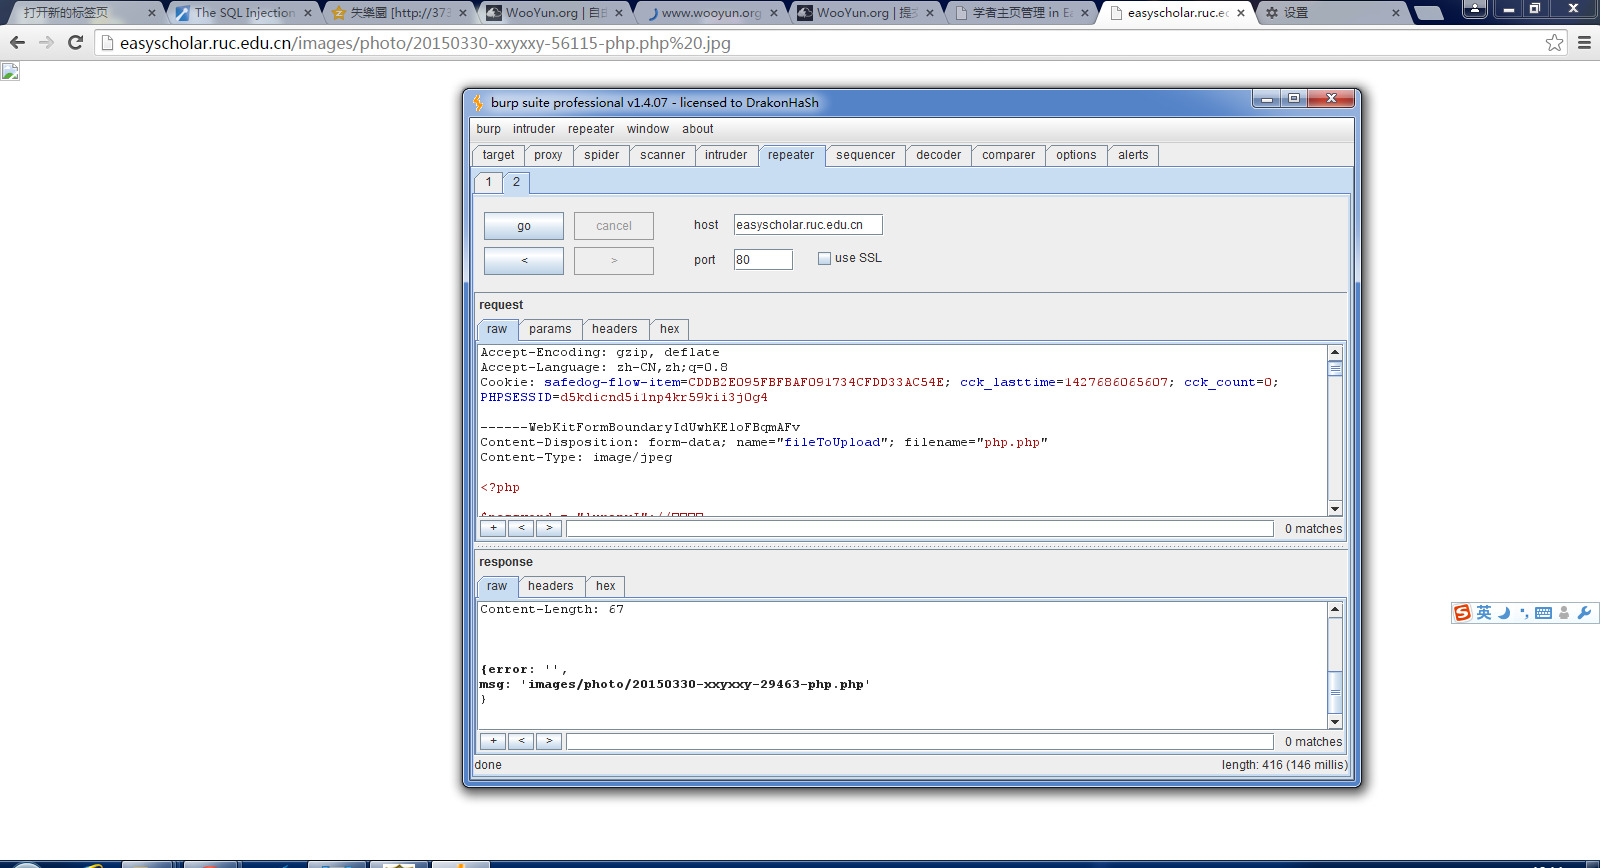1600x868 pixels.
Task: Show response headers tab
Action: click(551, 586)
